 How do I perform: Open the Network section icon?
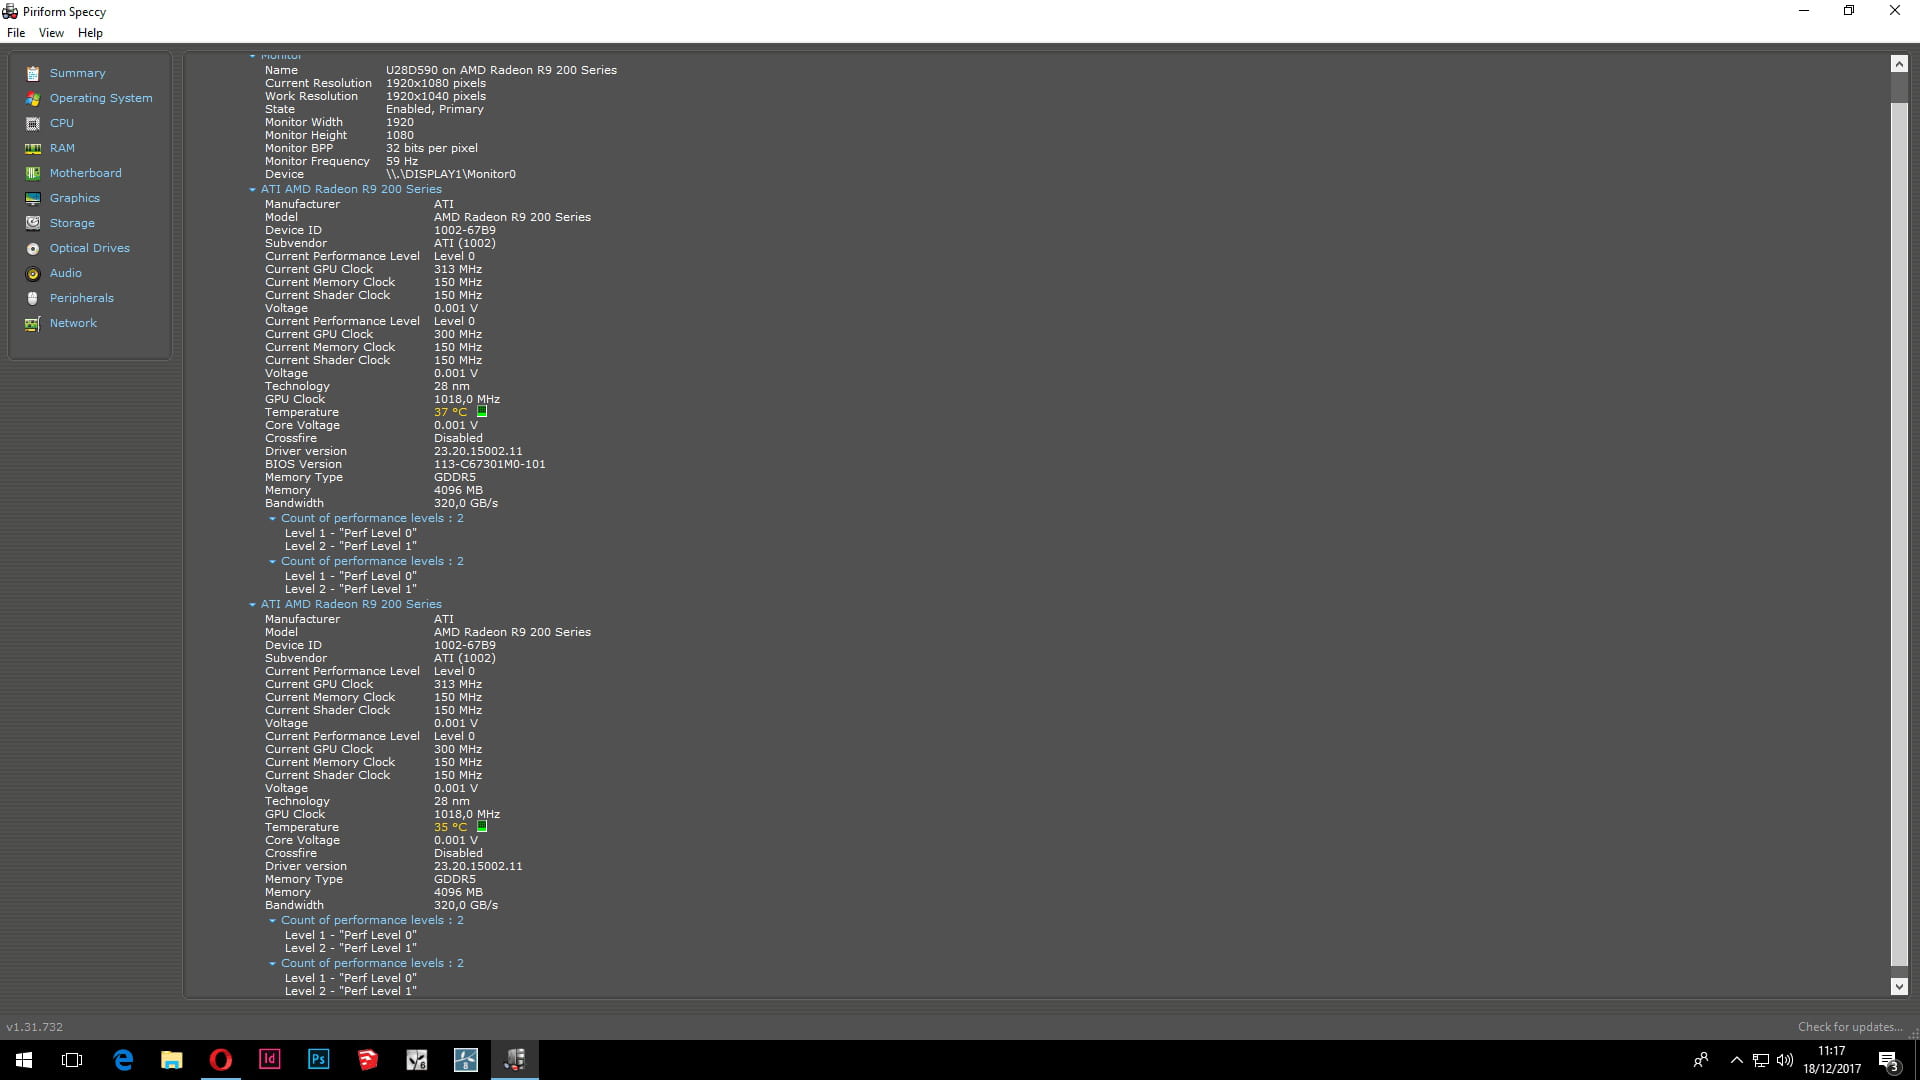coord(33,323)
